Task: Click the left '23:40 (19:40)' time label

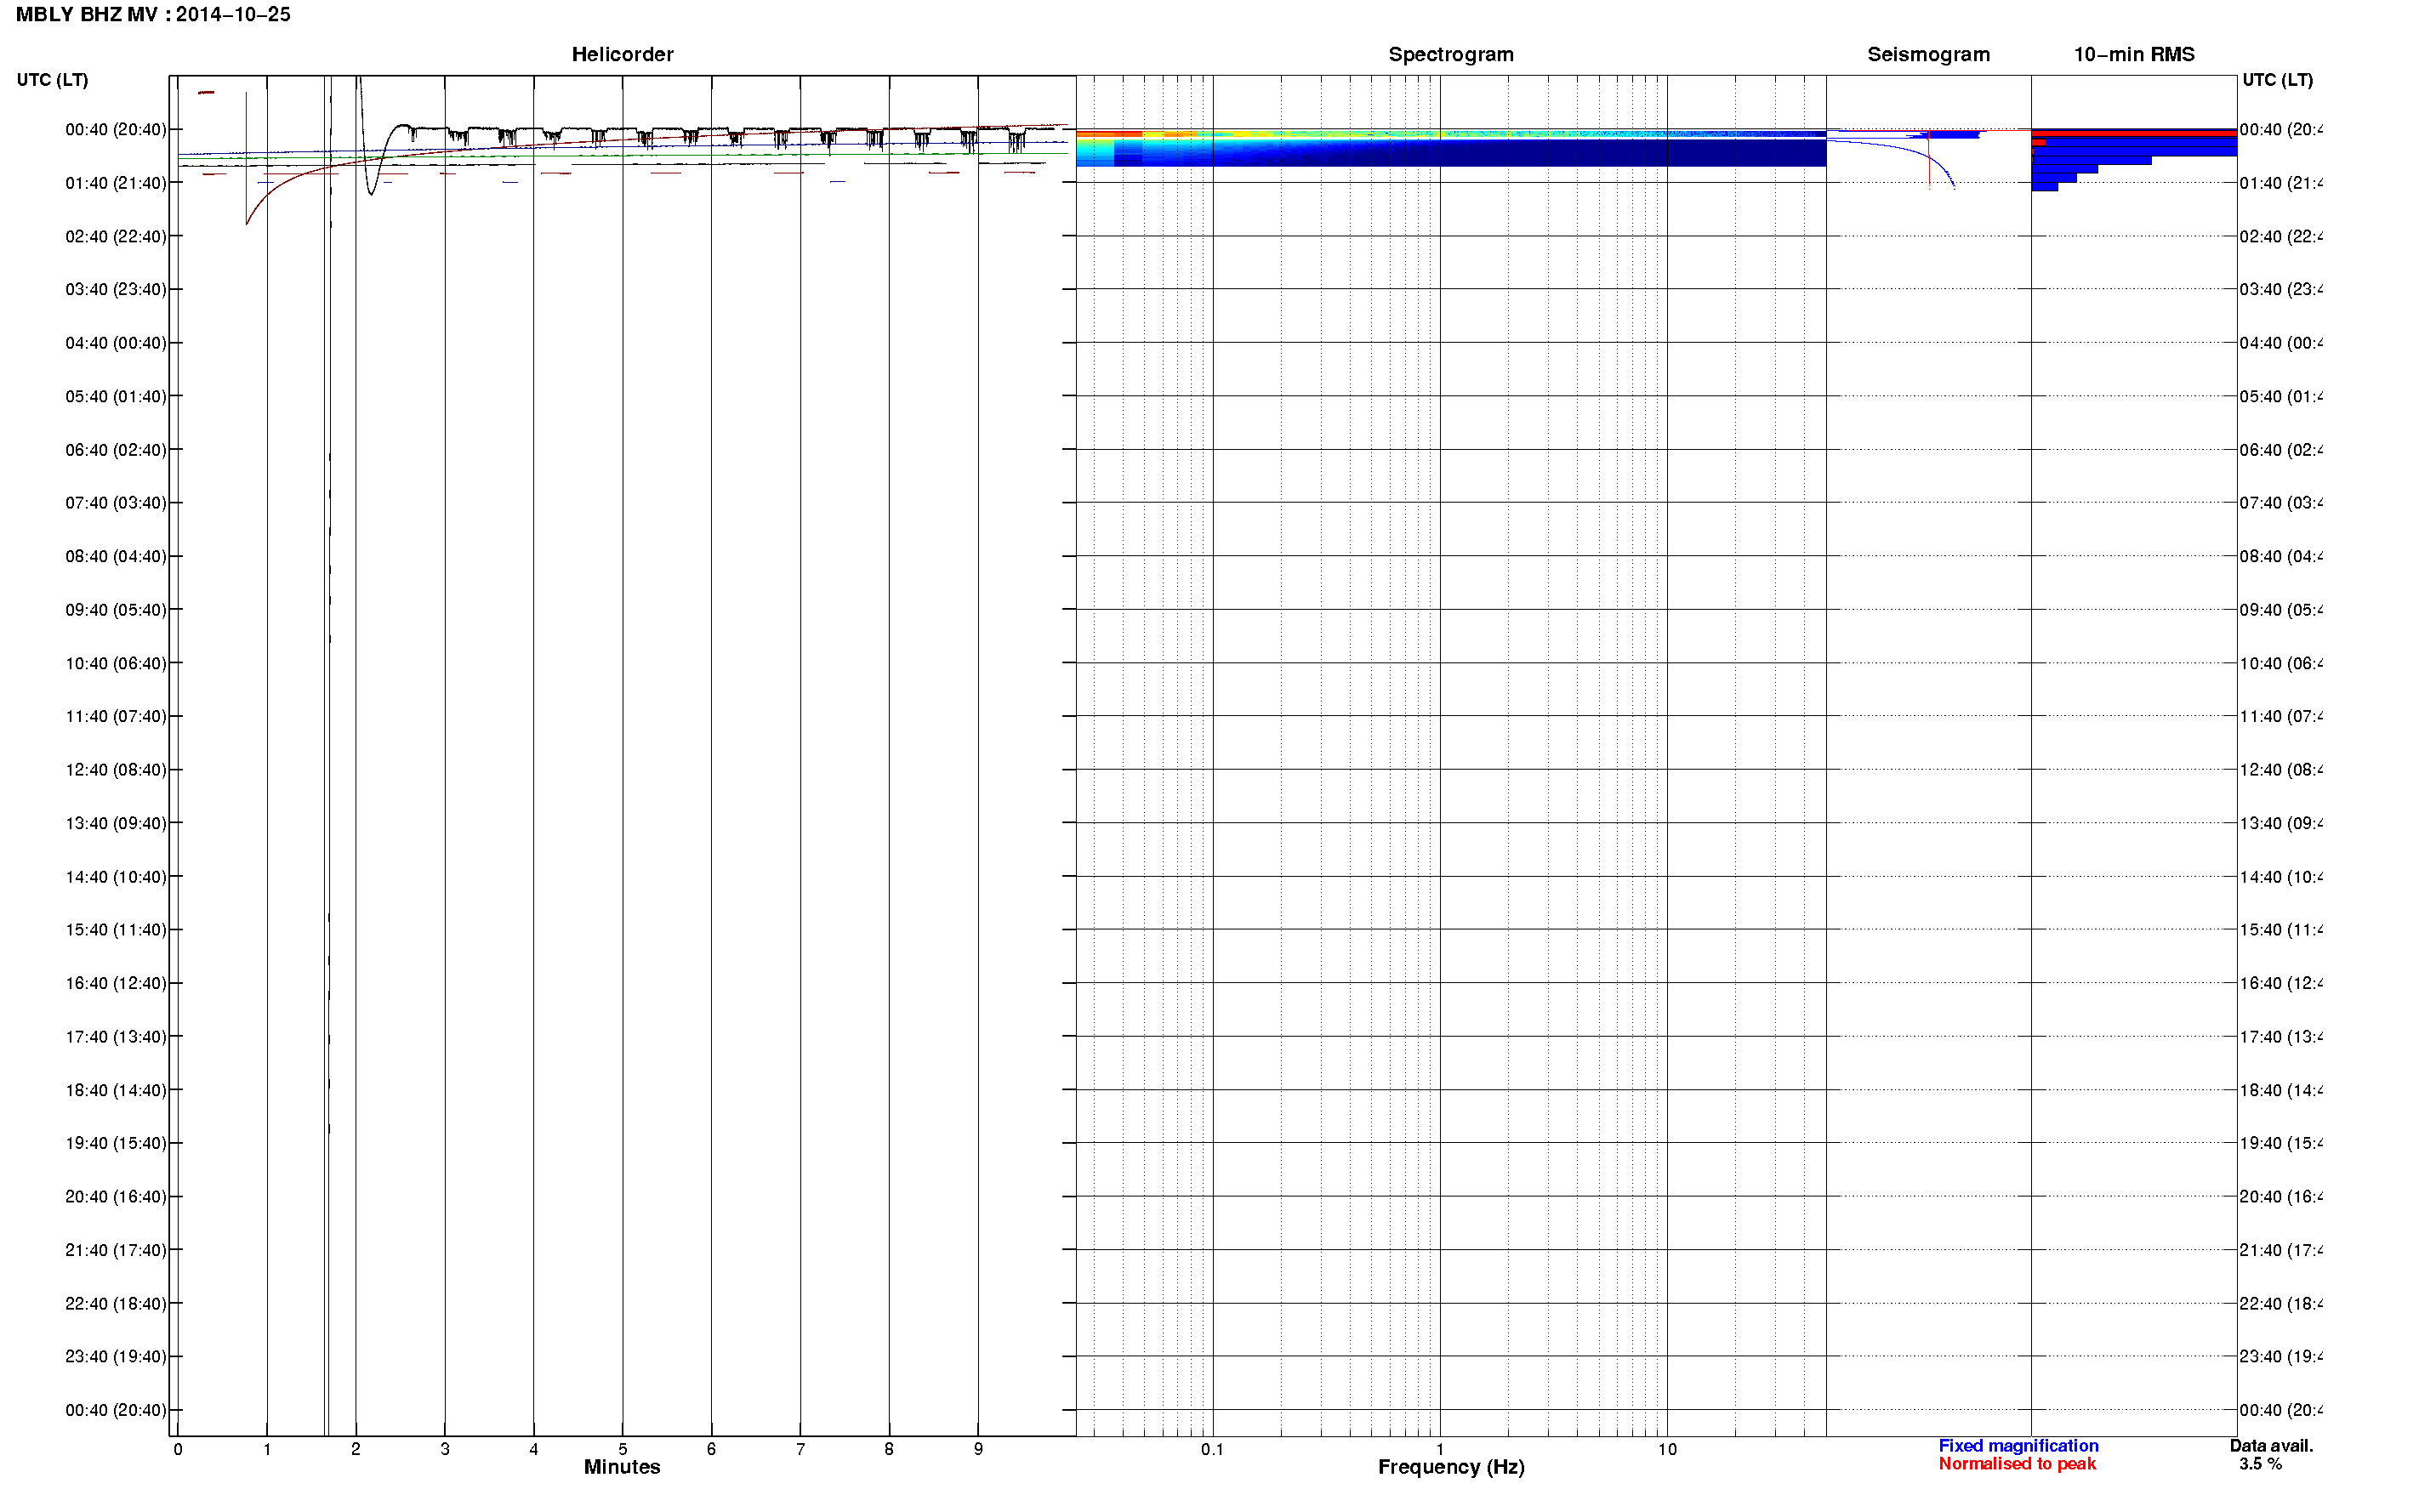Action: click(x=116, y=1357)
